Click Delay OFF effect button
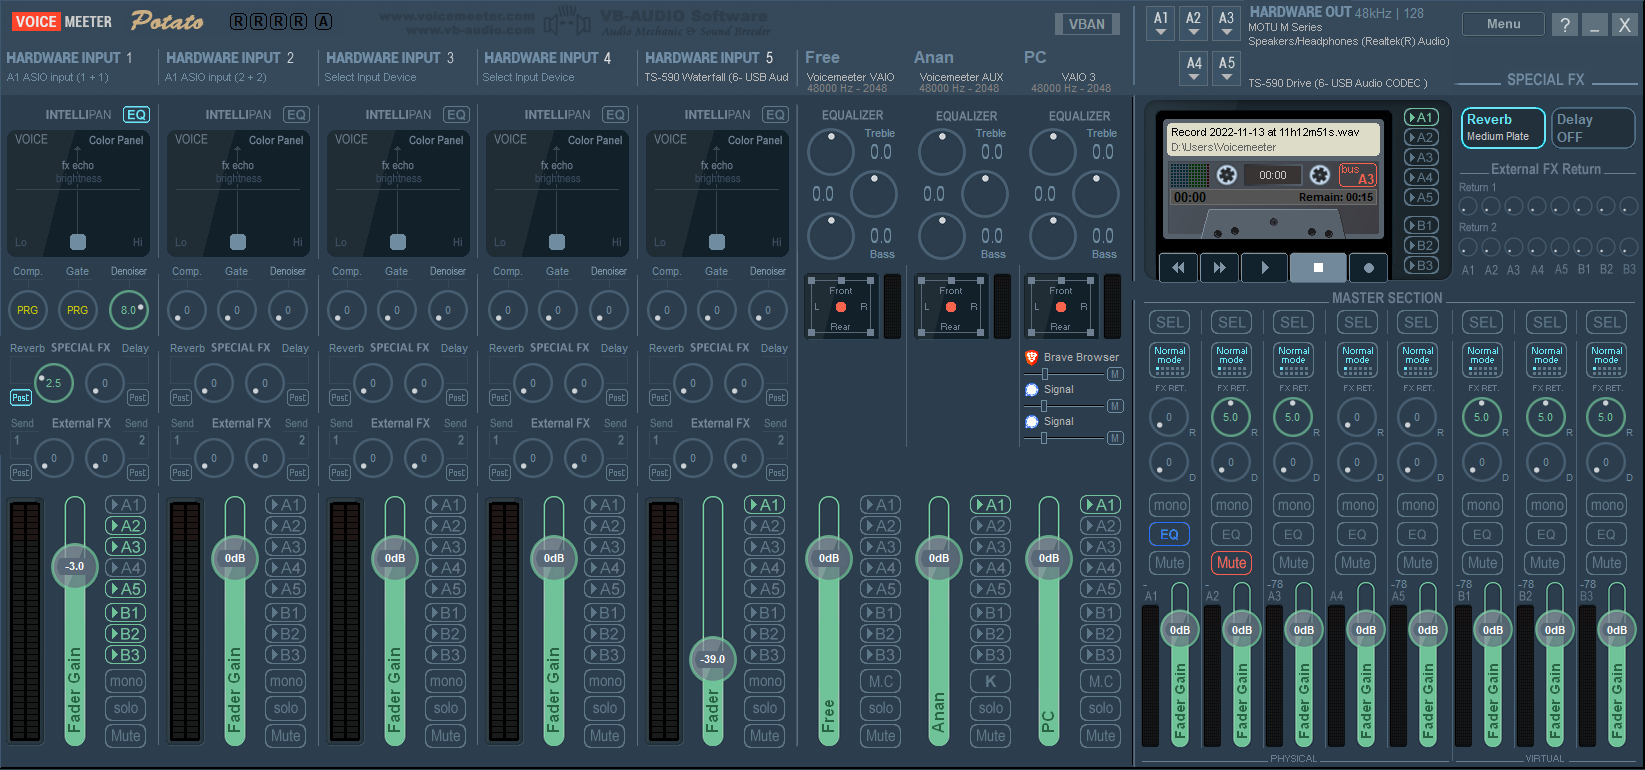1645x770 pixels. click(x=1594, y=127)
